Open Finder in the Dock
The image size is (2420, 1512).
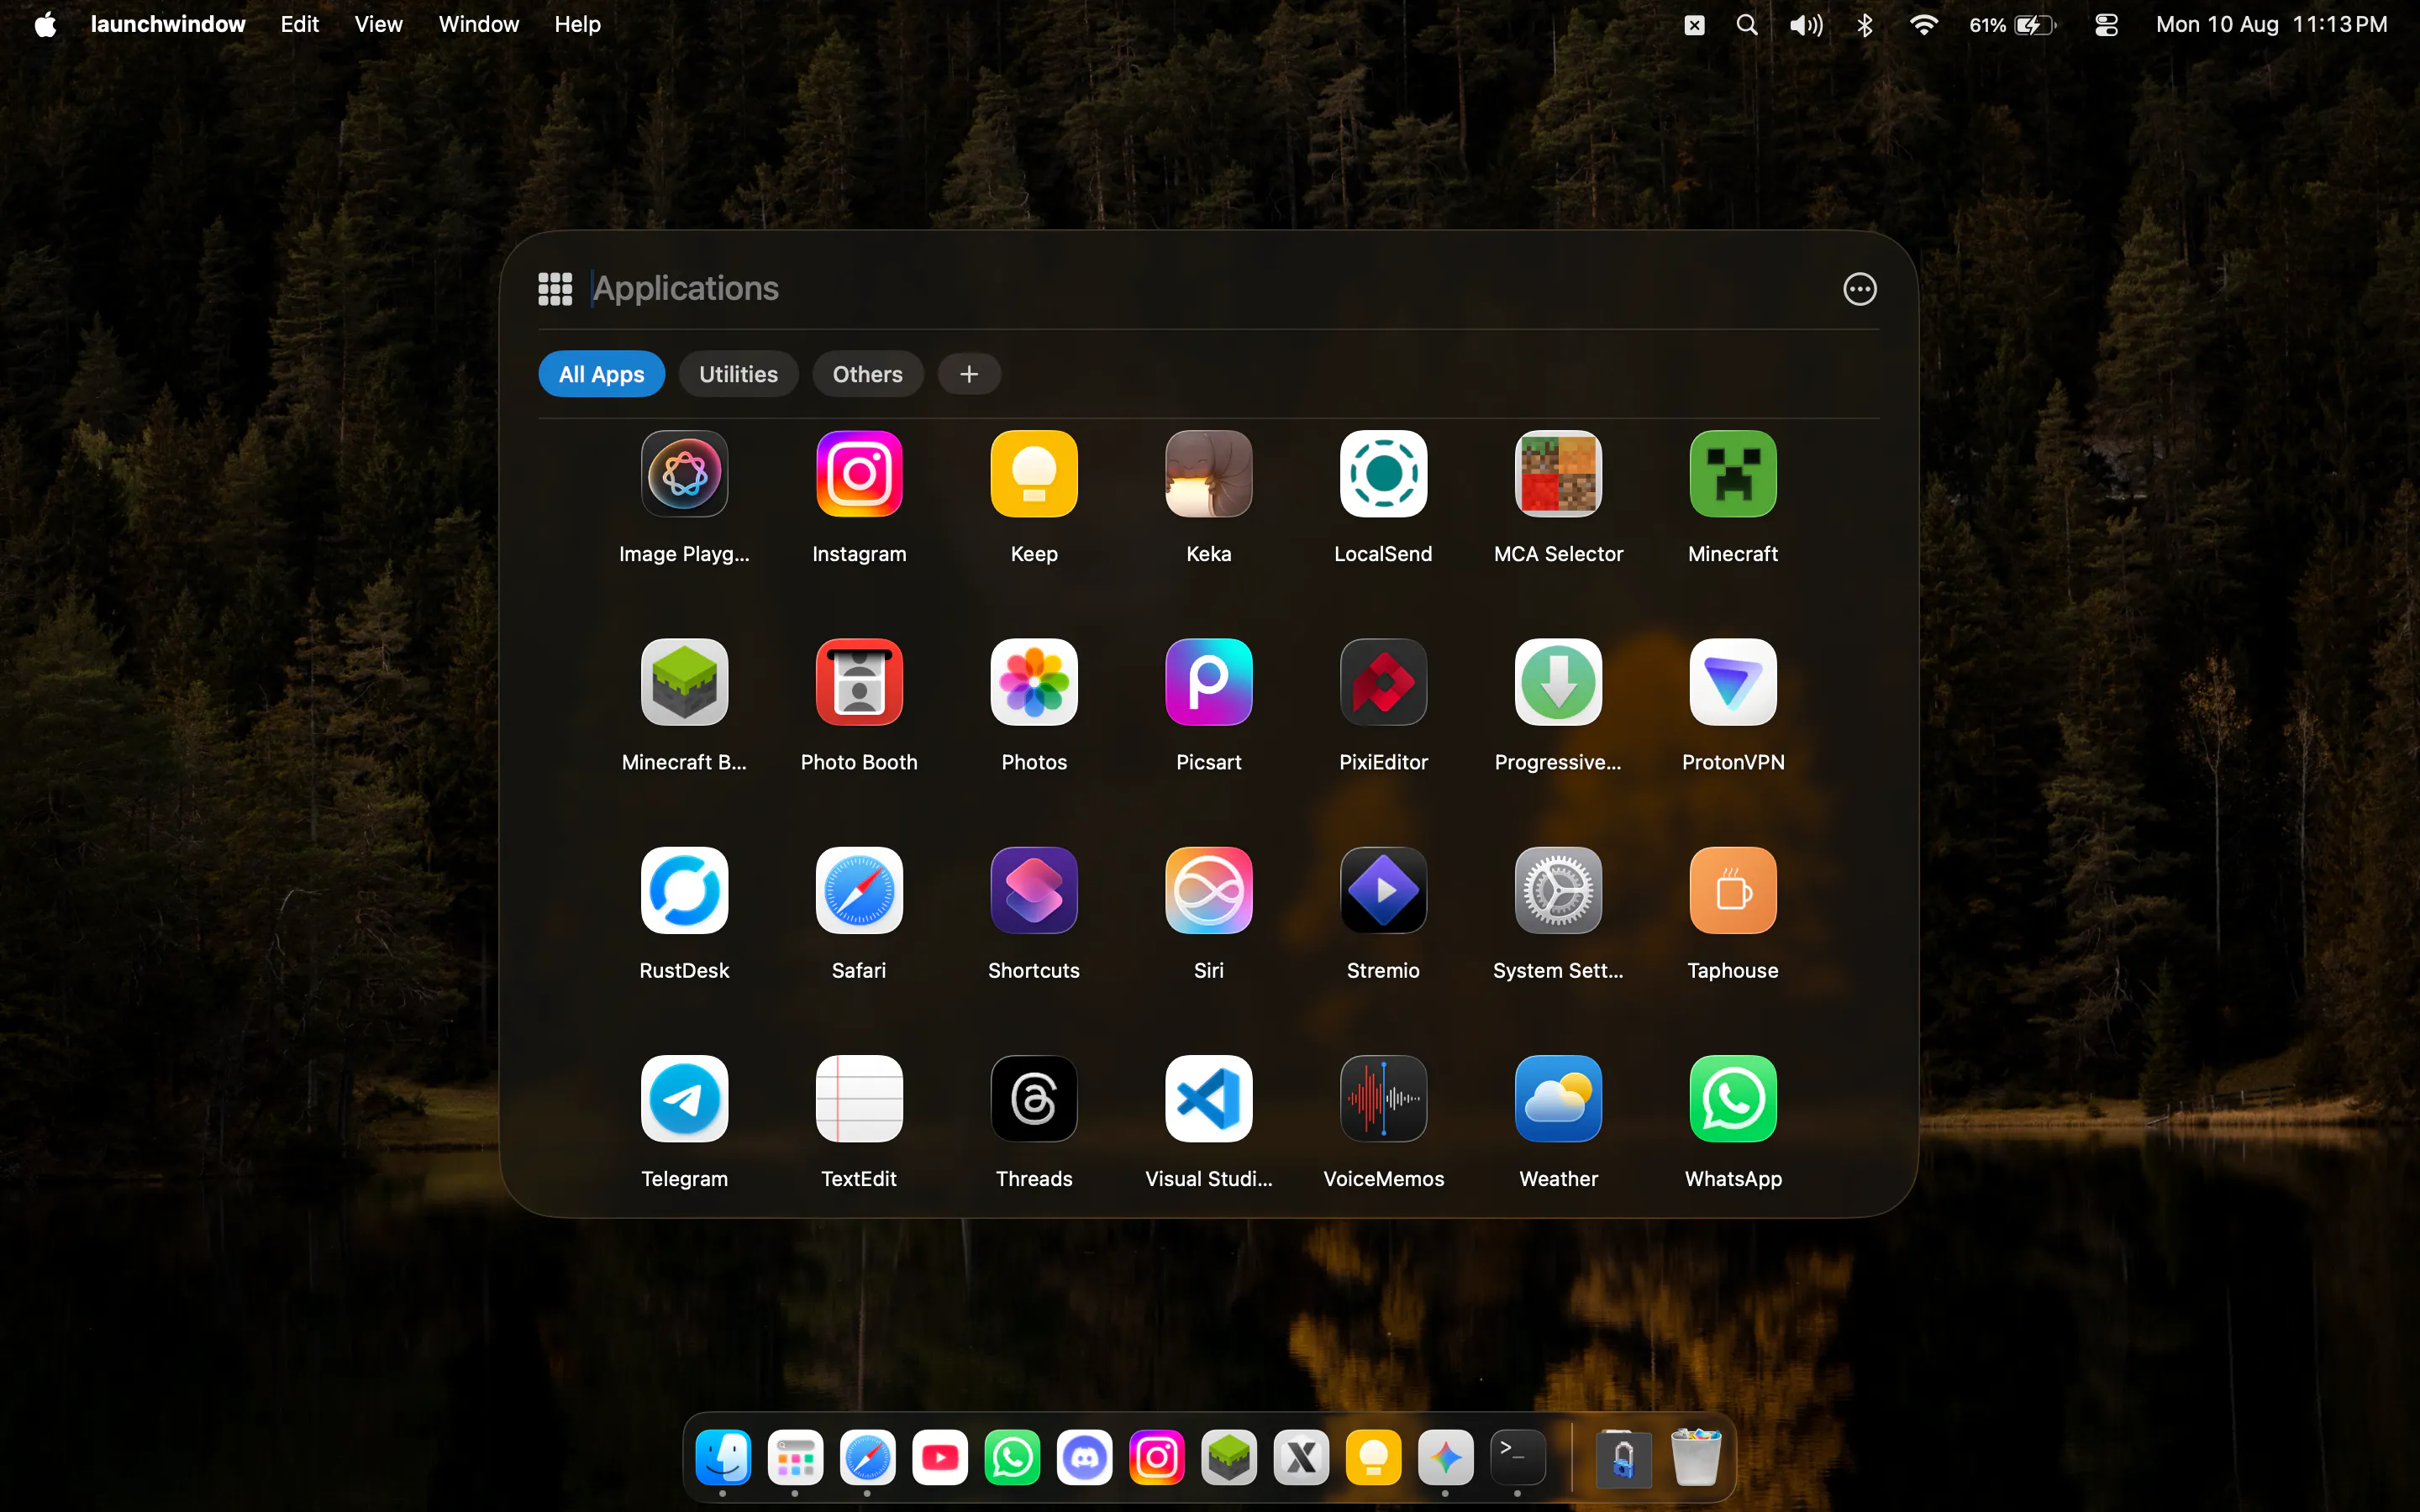[x=723, y=1457]
